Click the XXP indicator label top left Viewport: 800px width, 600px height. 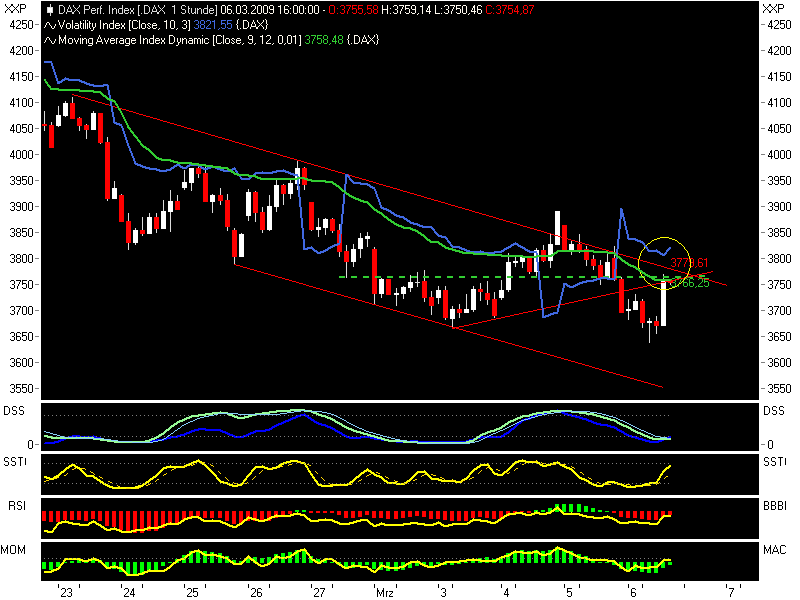(15, 9)
